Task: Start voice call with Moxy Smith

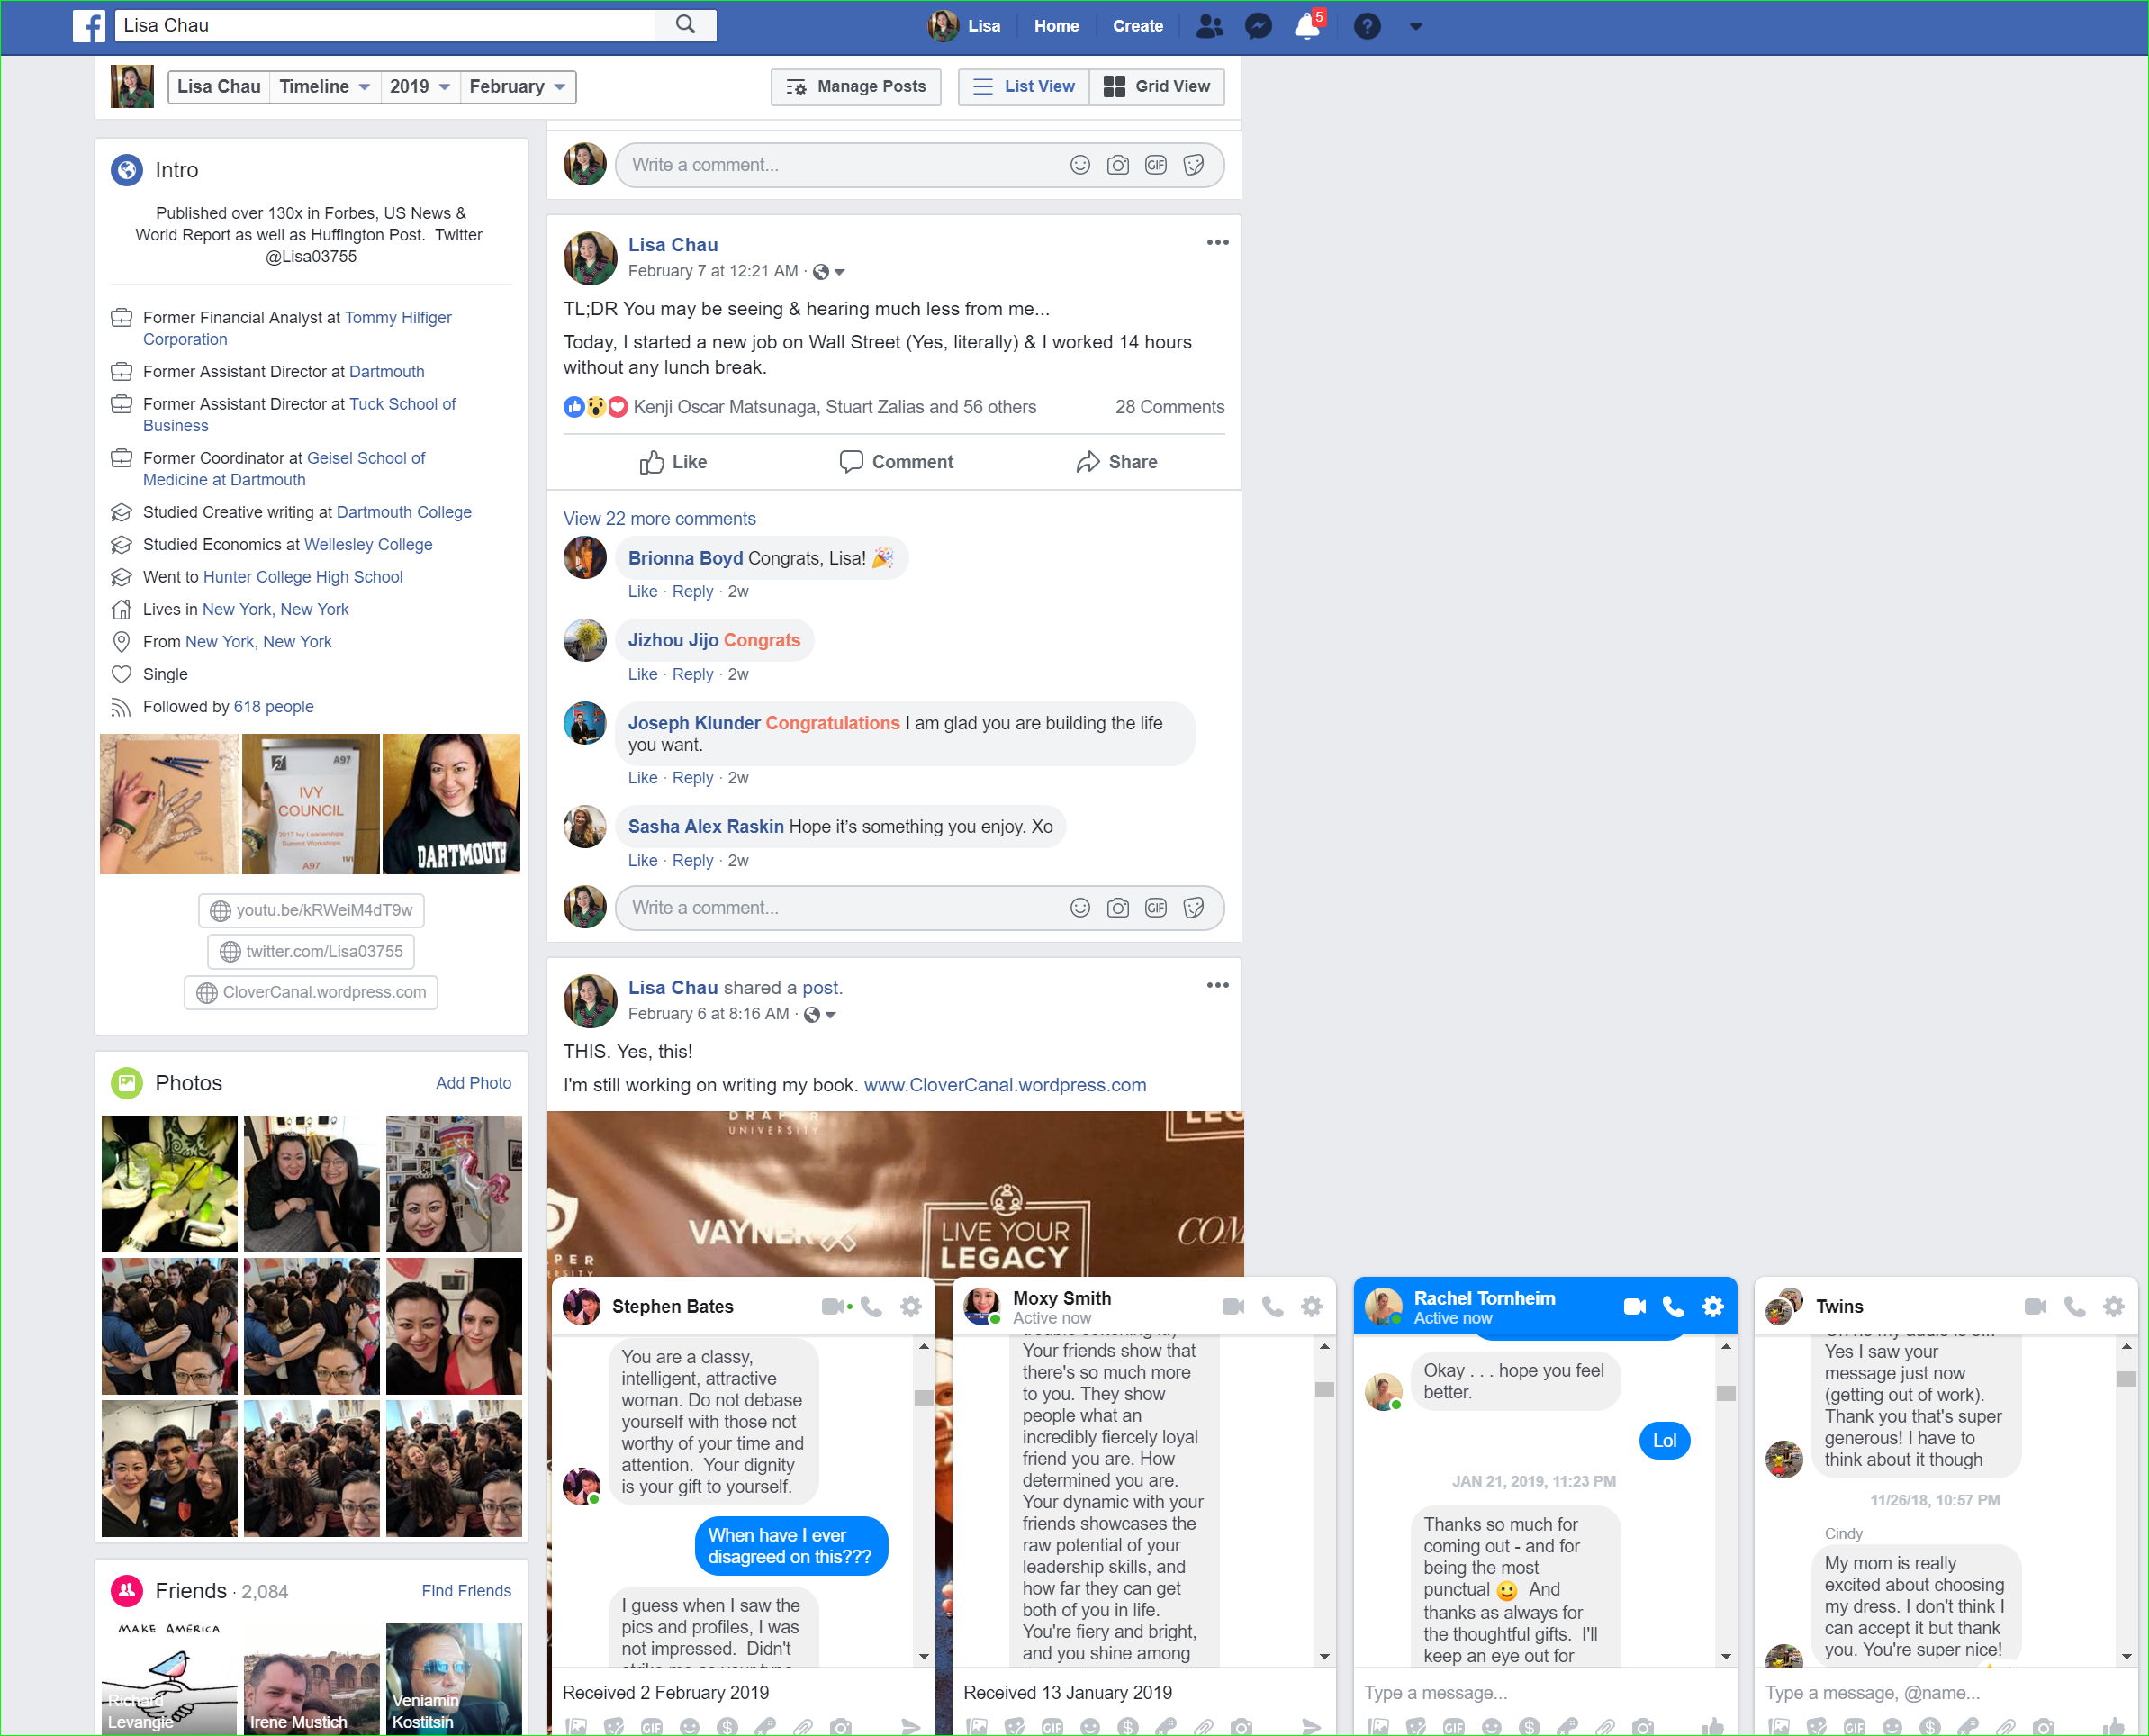Action: tap(1272, 1306)
